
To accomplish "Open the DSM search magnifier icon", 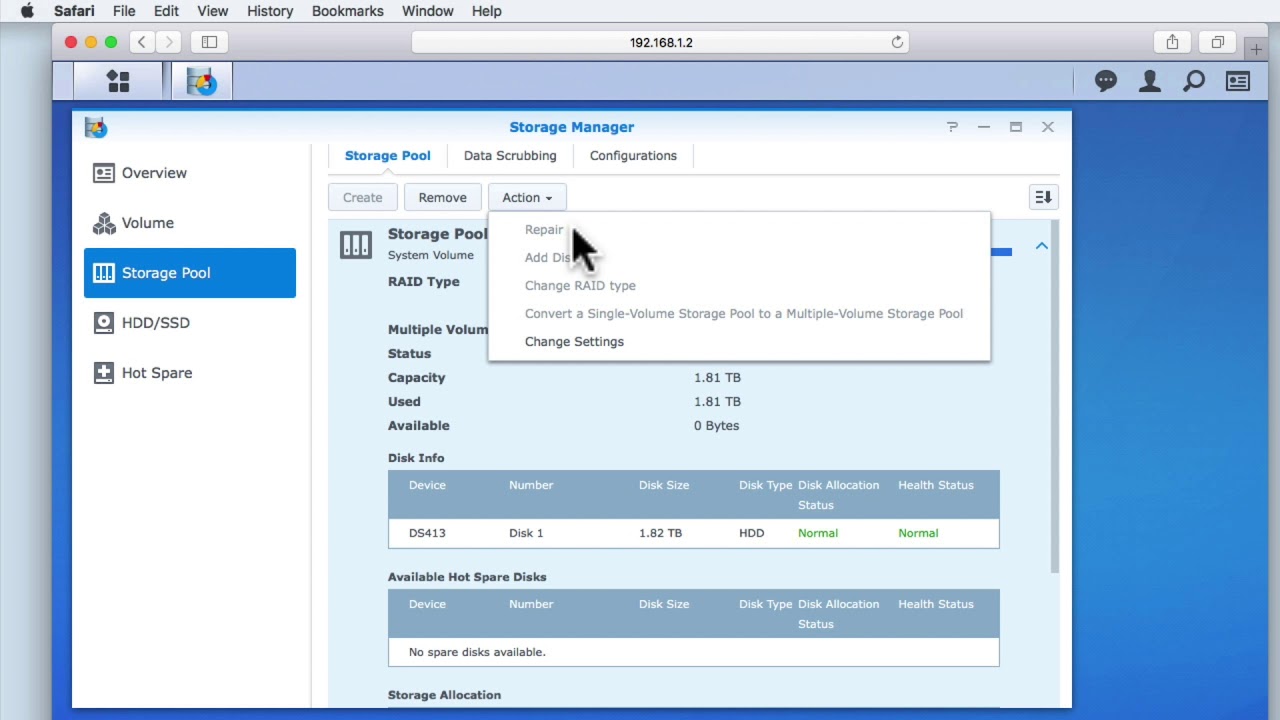I will coord(1194,82).
